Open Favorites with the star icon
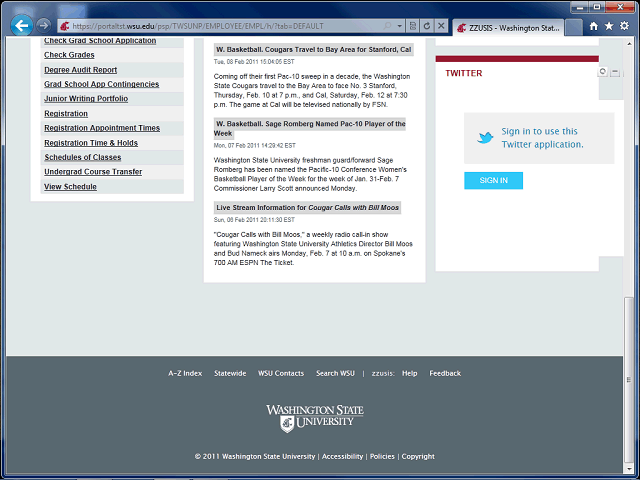This screenshot has width=640, height=480. click(609, 26)
